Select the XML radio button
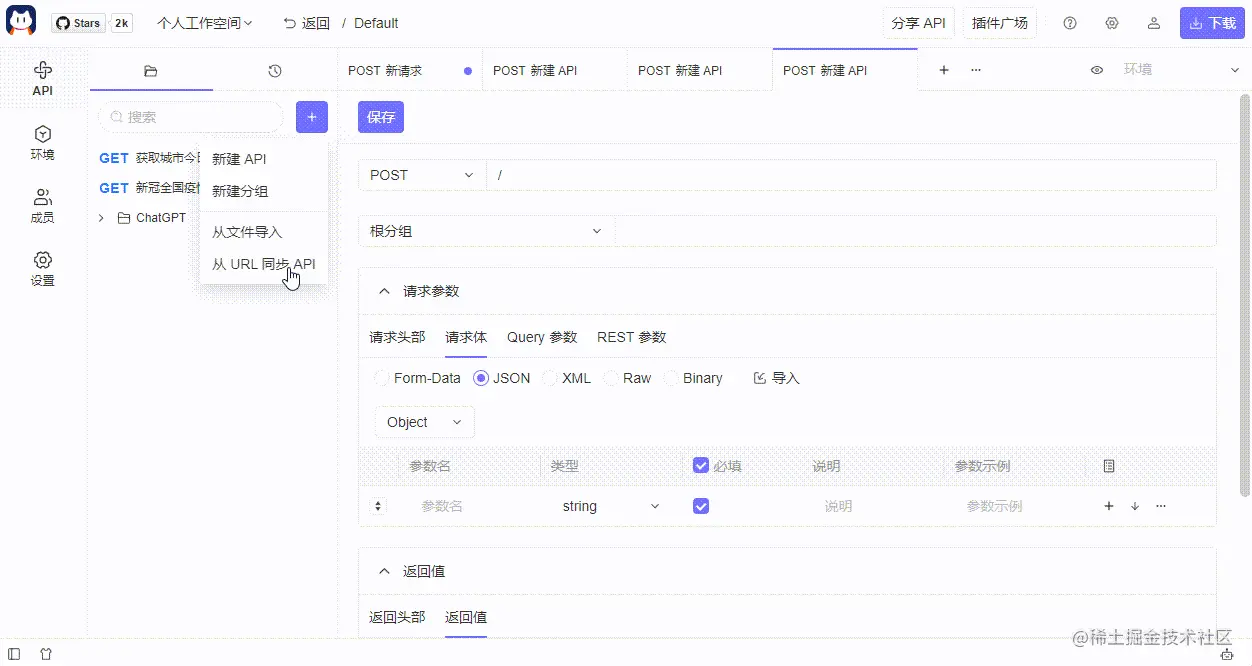The width and height of the screenshot is (1252, 666). (550, 378)
